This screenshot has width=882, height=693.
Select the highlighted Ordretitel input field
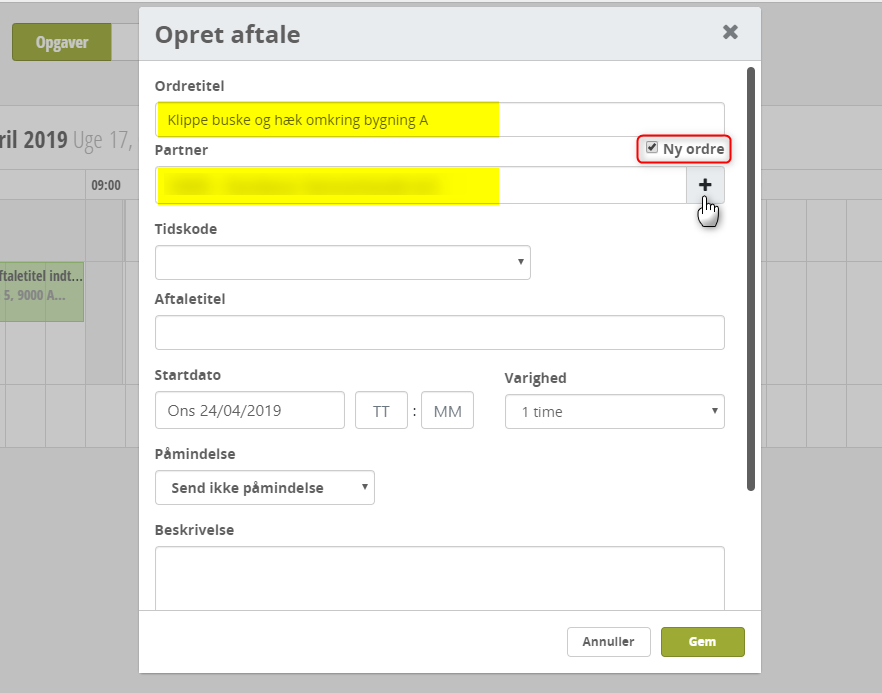(x=330, y=119)
